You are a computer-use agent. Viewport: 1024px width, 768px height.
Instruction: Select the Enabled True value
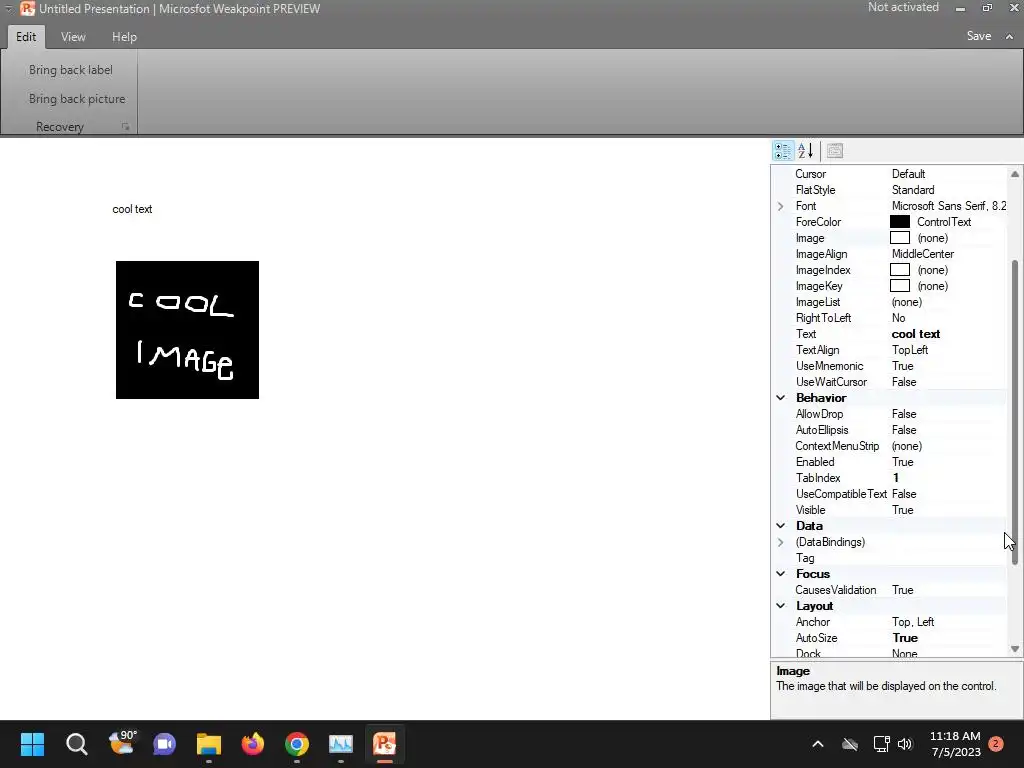click(903, 462)
